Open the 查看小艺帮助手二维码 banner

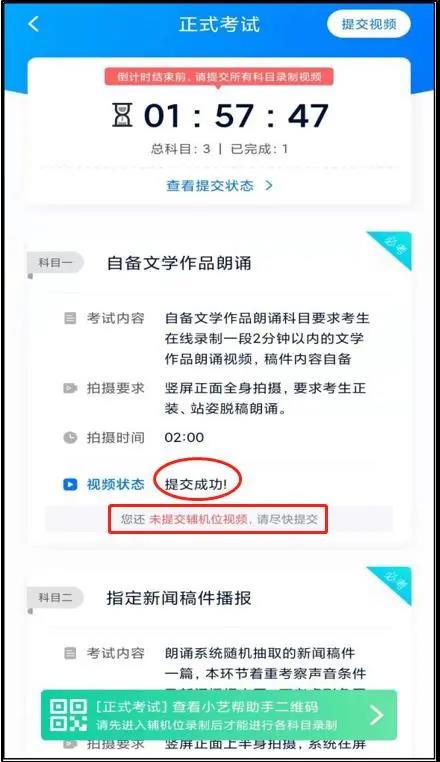pos(219,715)
